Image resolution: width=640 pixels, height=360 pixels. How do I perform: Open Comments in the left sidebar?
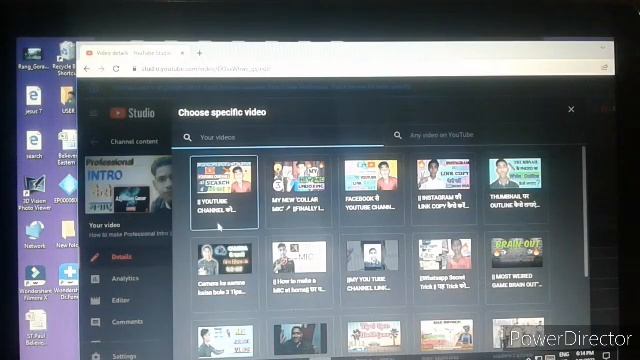pyautogui.click(x=127, y=322)
